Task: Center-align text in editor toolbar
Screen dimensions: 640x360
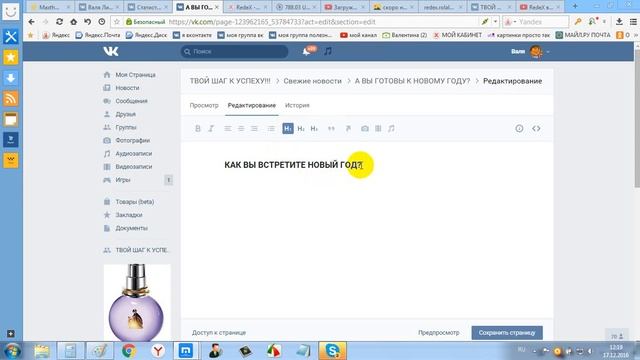Action: tap(241, 129)
